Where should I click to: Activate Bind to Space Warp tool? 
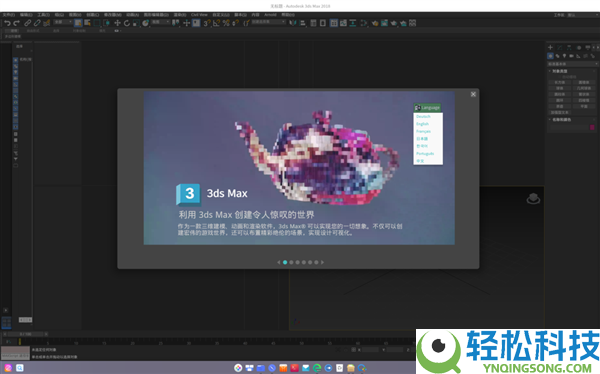pyautogui.click(x=47, y=23)
